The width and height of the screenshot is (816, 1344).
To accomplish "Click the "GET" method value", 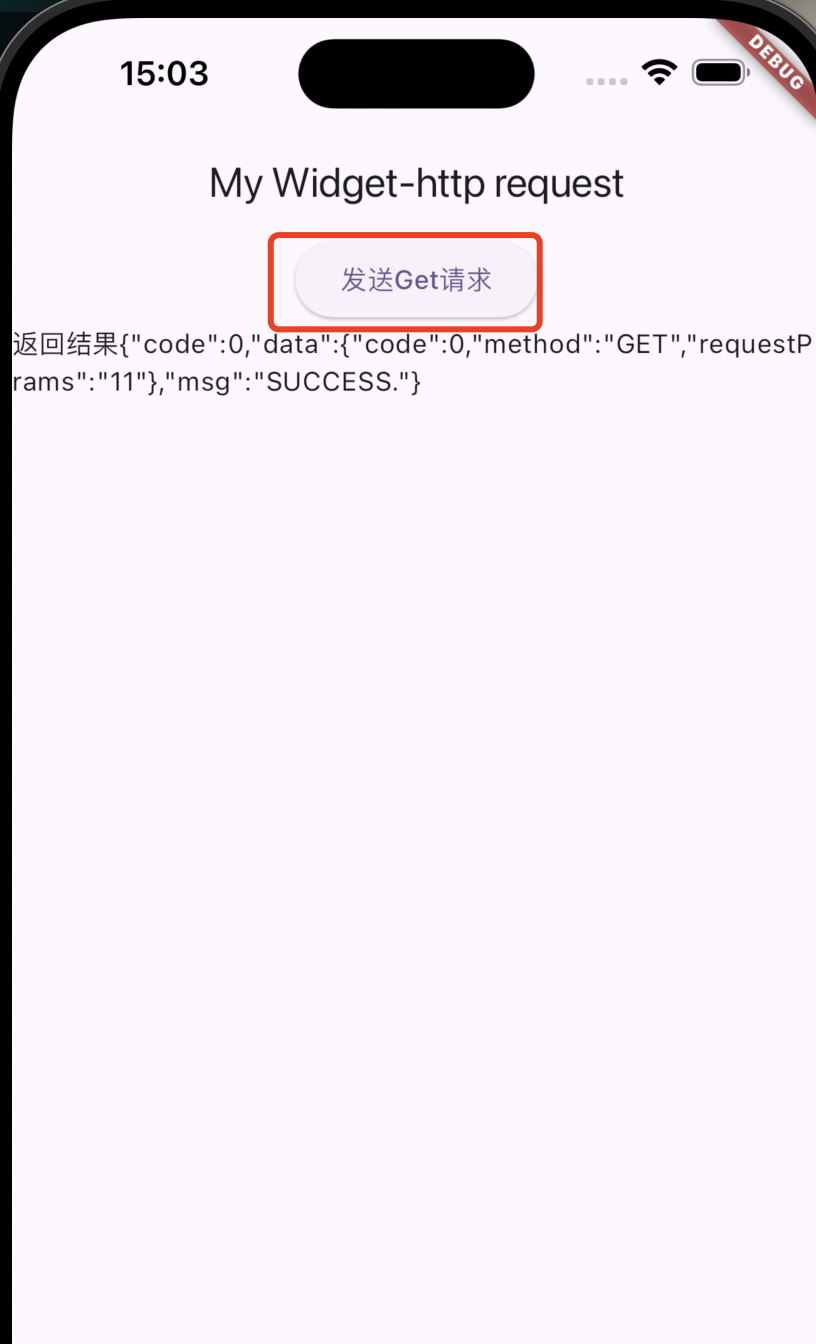I will point(641,345).
